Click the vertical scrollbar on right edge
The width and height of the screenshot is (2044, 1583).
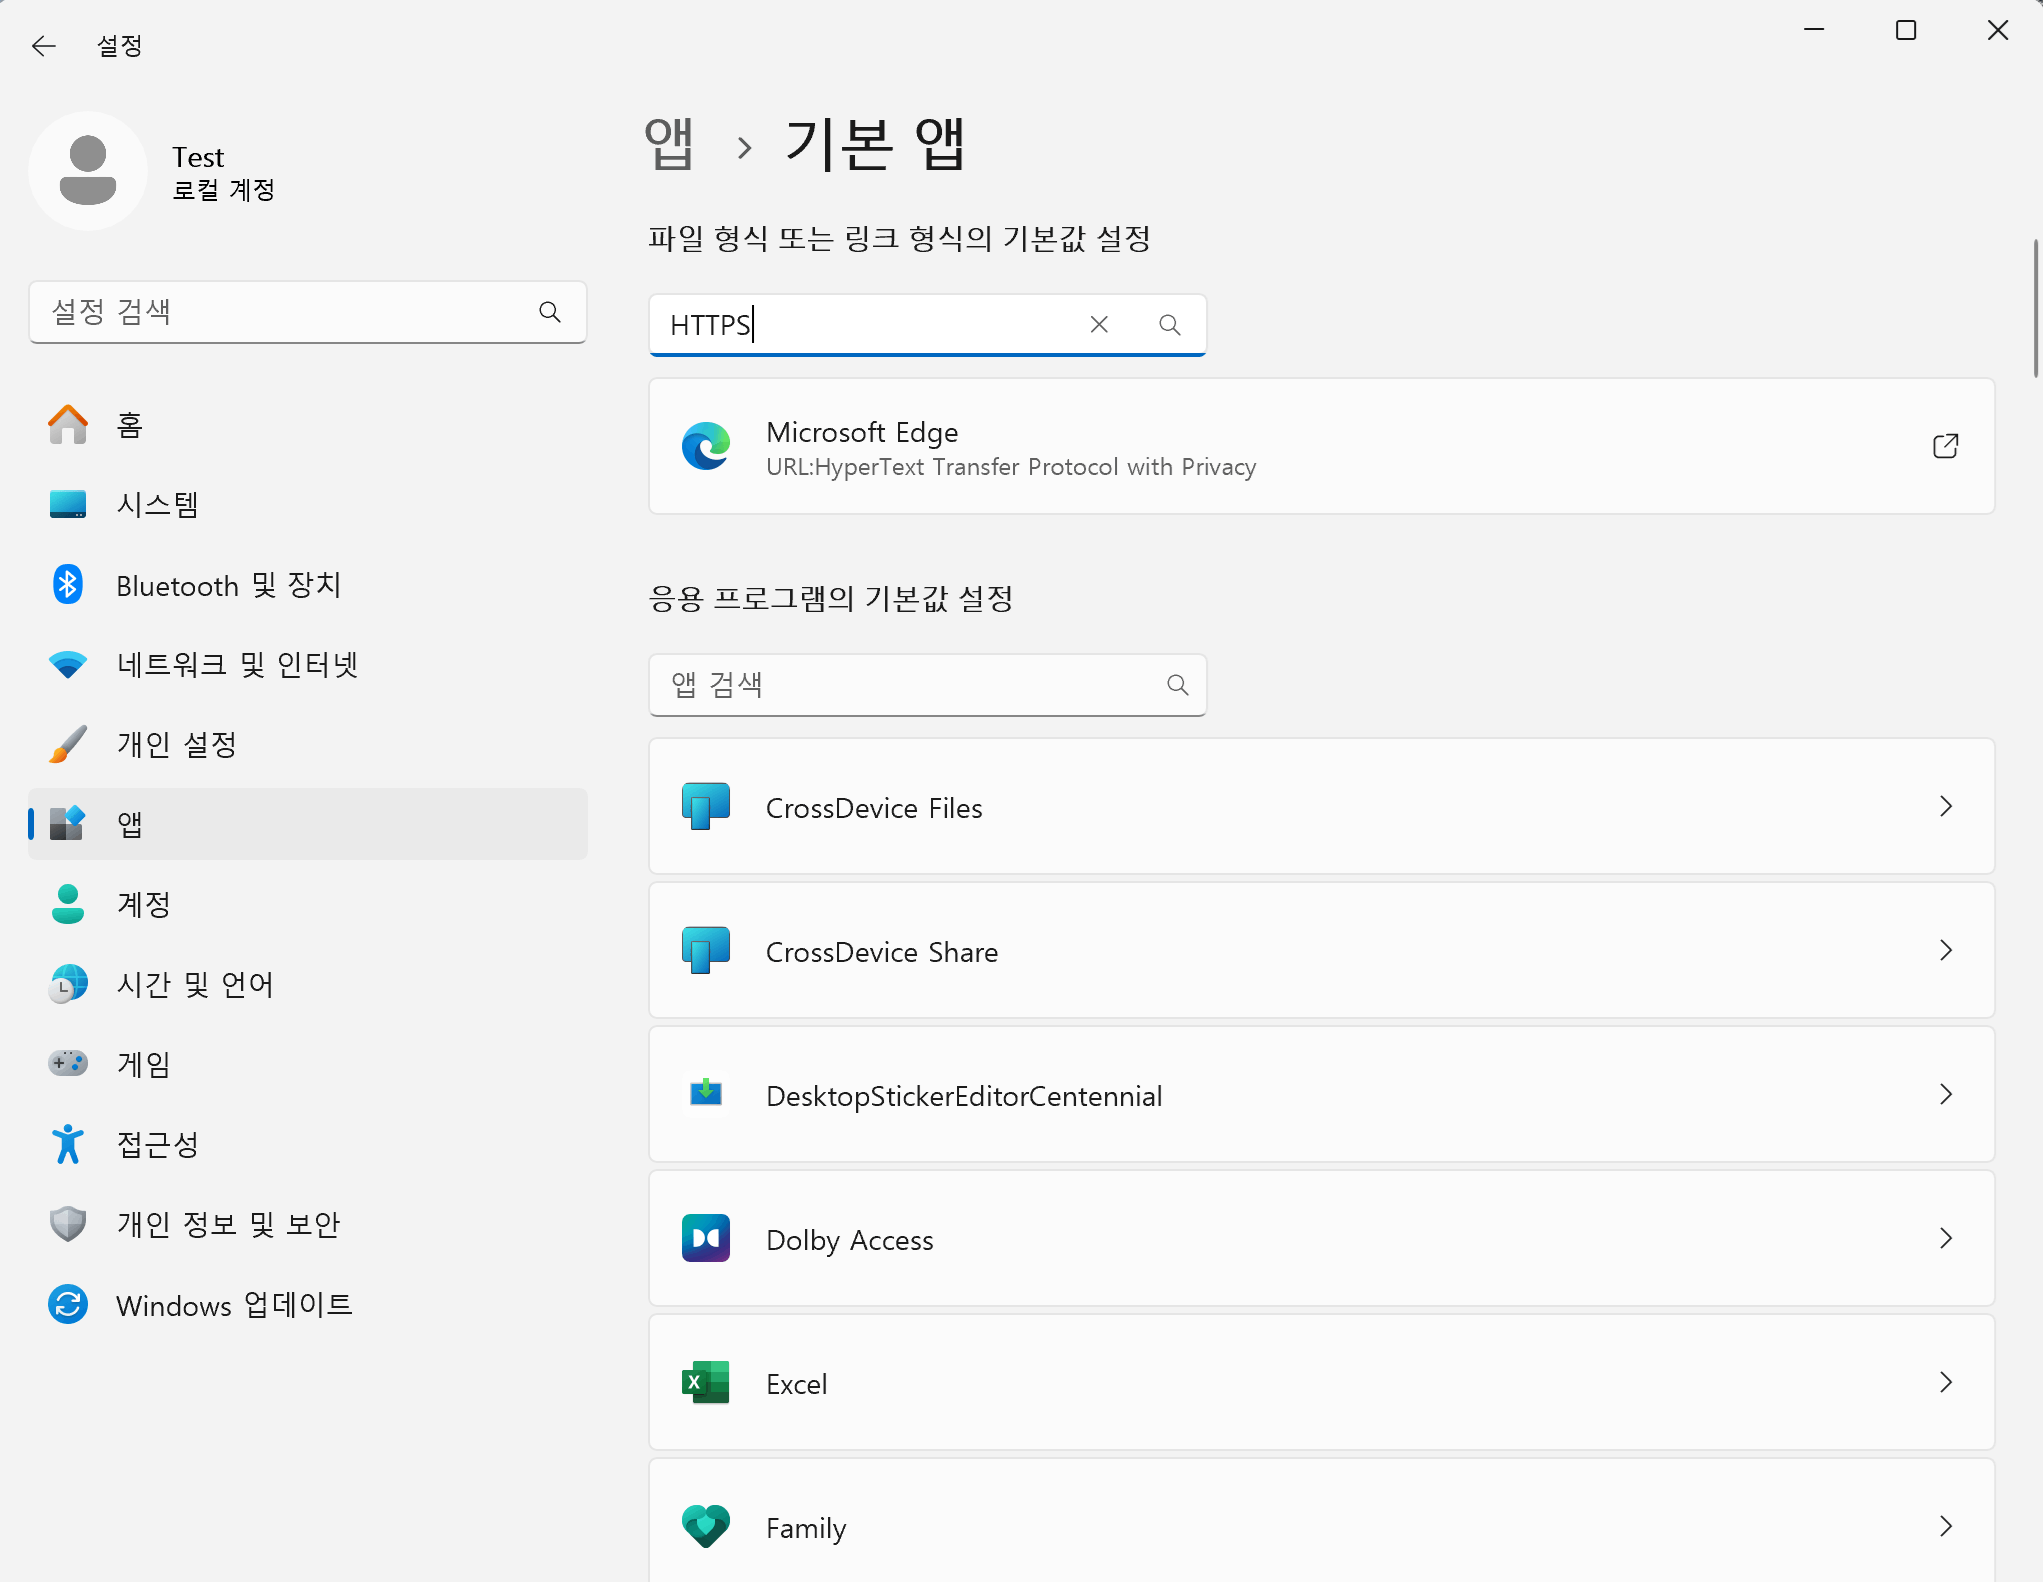tap(2035, 309)
